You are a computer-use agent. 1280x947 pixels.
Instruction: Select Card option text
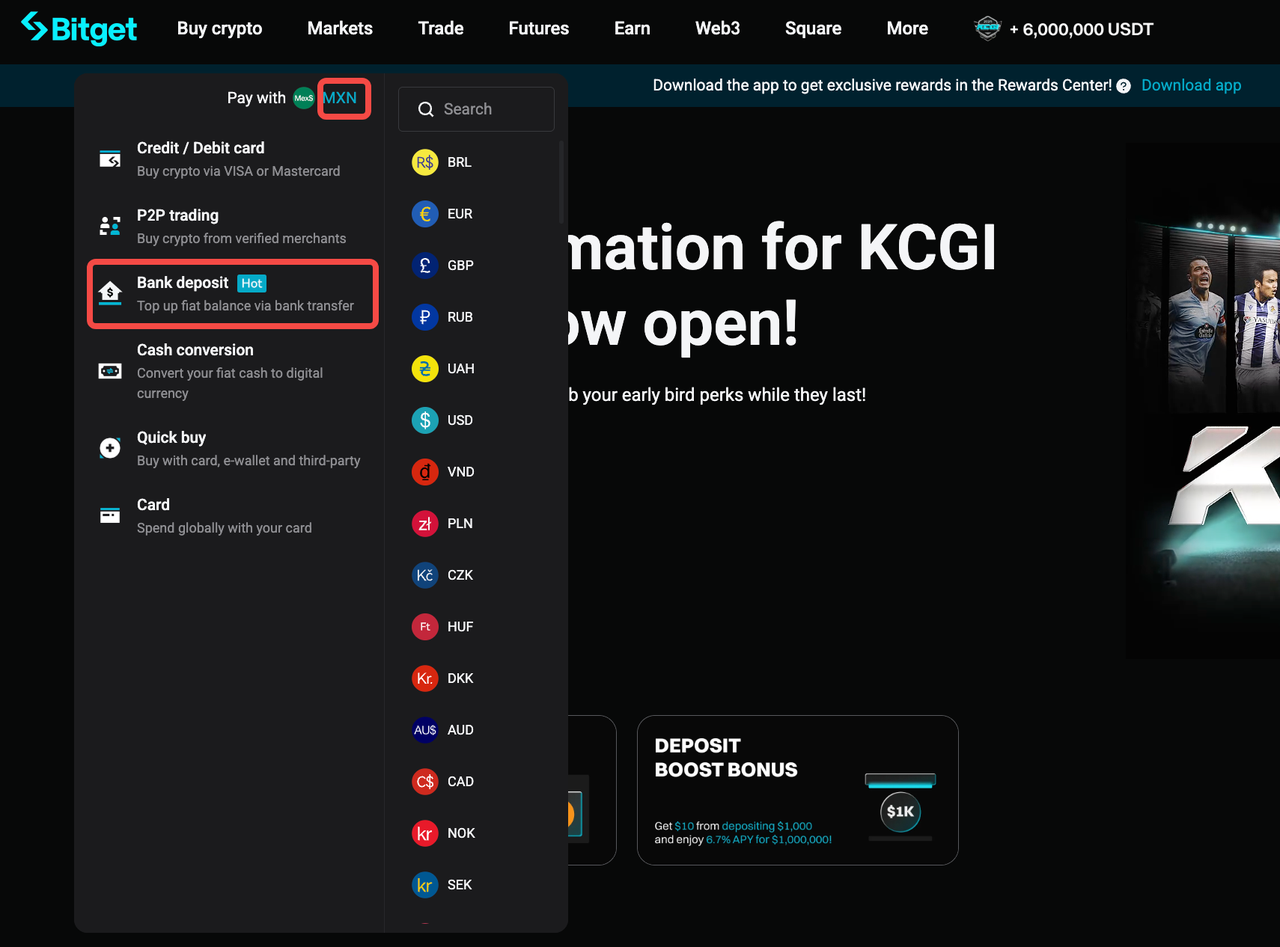coord(153,505)
